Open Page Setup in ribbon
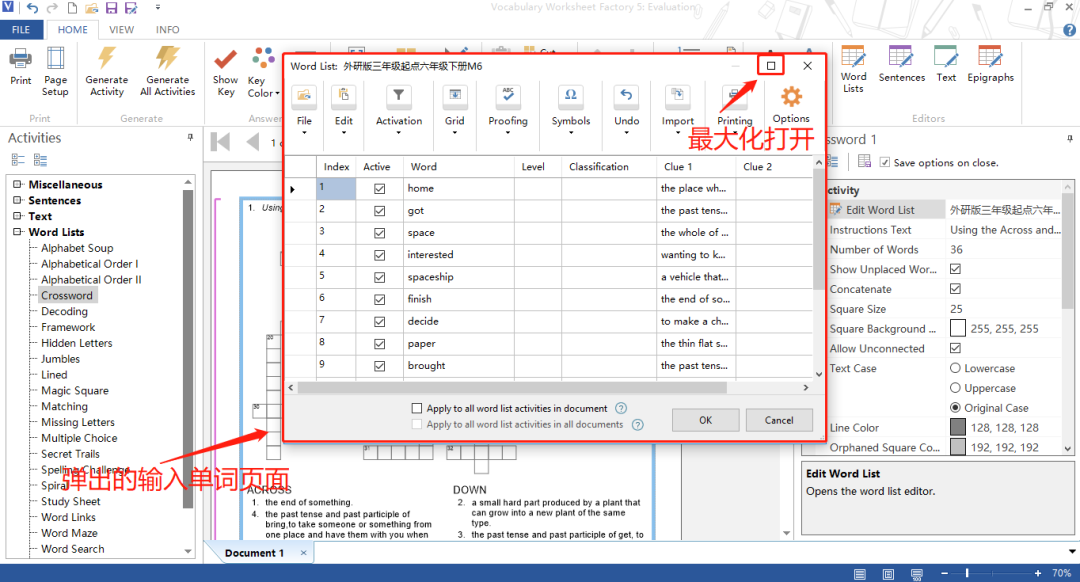 point(55,59)
